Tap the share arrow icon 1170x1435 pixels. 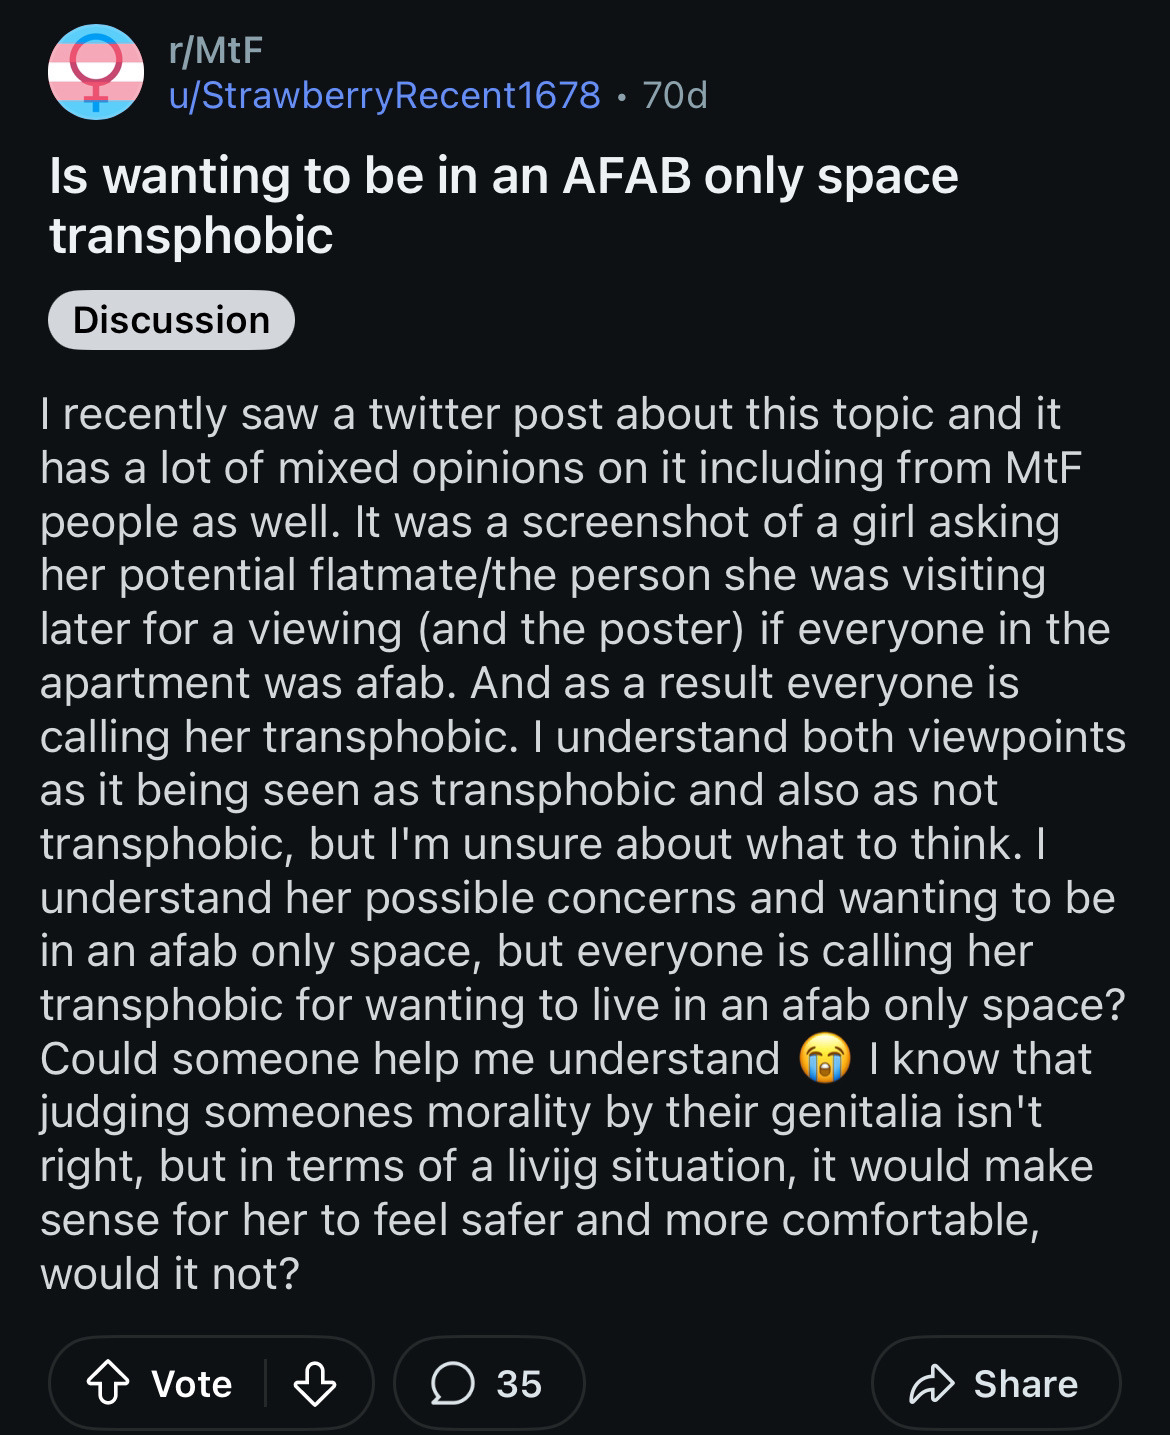click(932, 1384)
